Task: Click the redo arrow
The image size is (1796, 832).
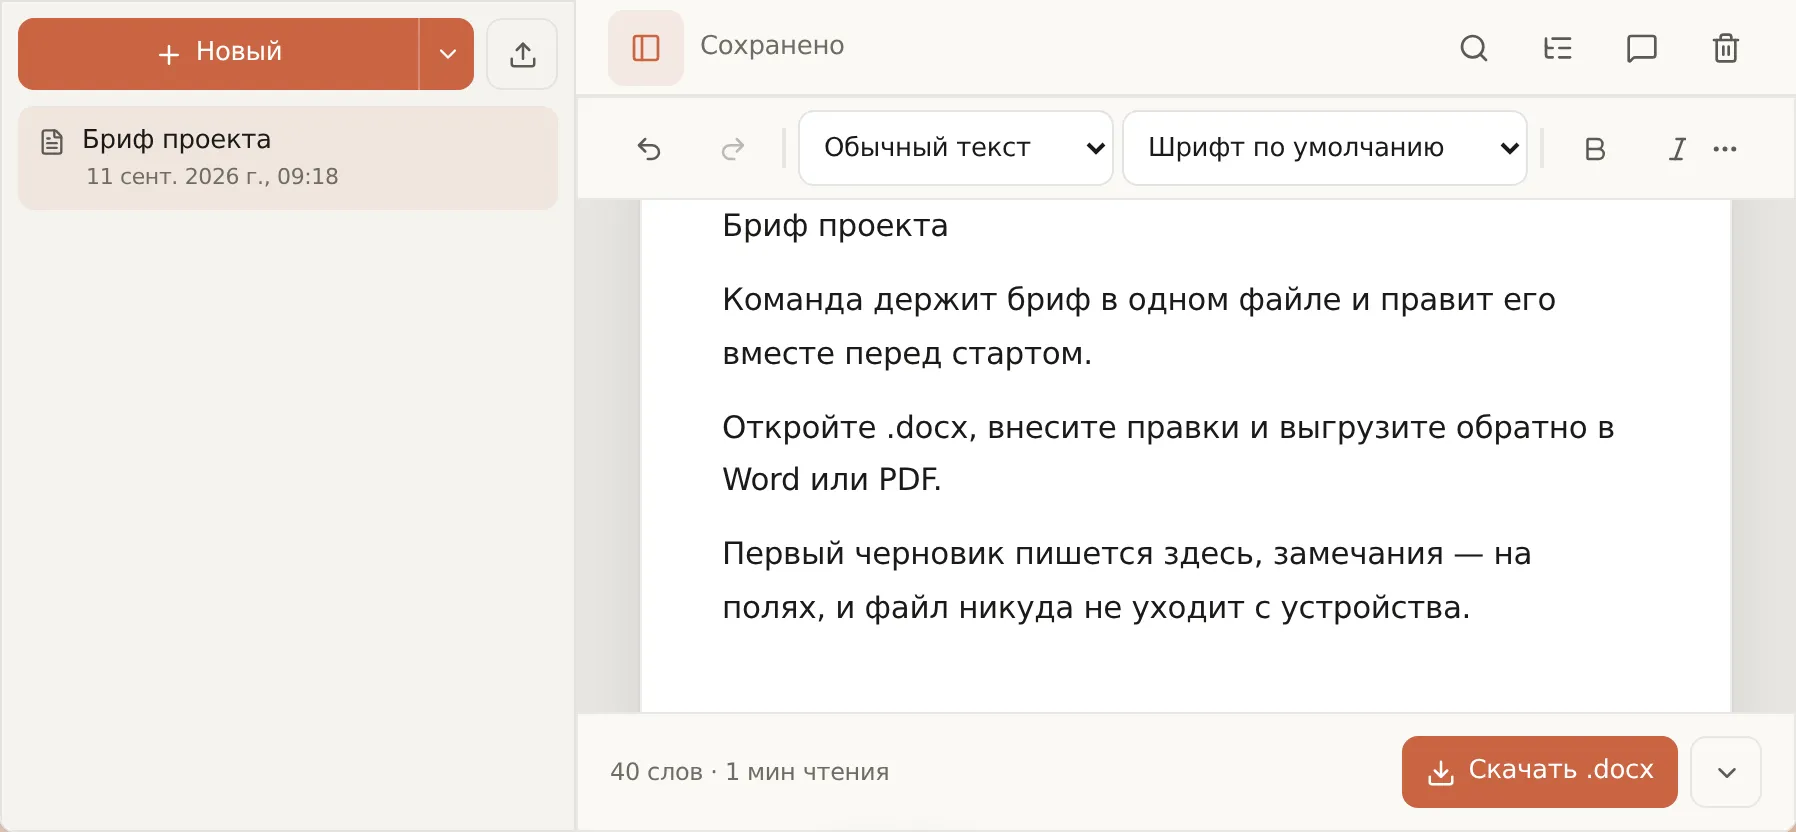Action: [x=733, y=149]
